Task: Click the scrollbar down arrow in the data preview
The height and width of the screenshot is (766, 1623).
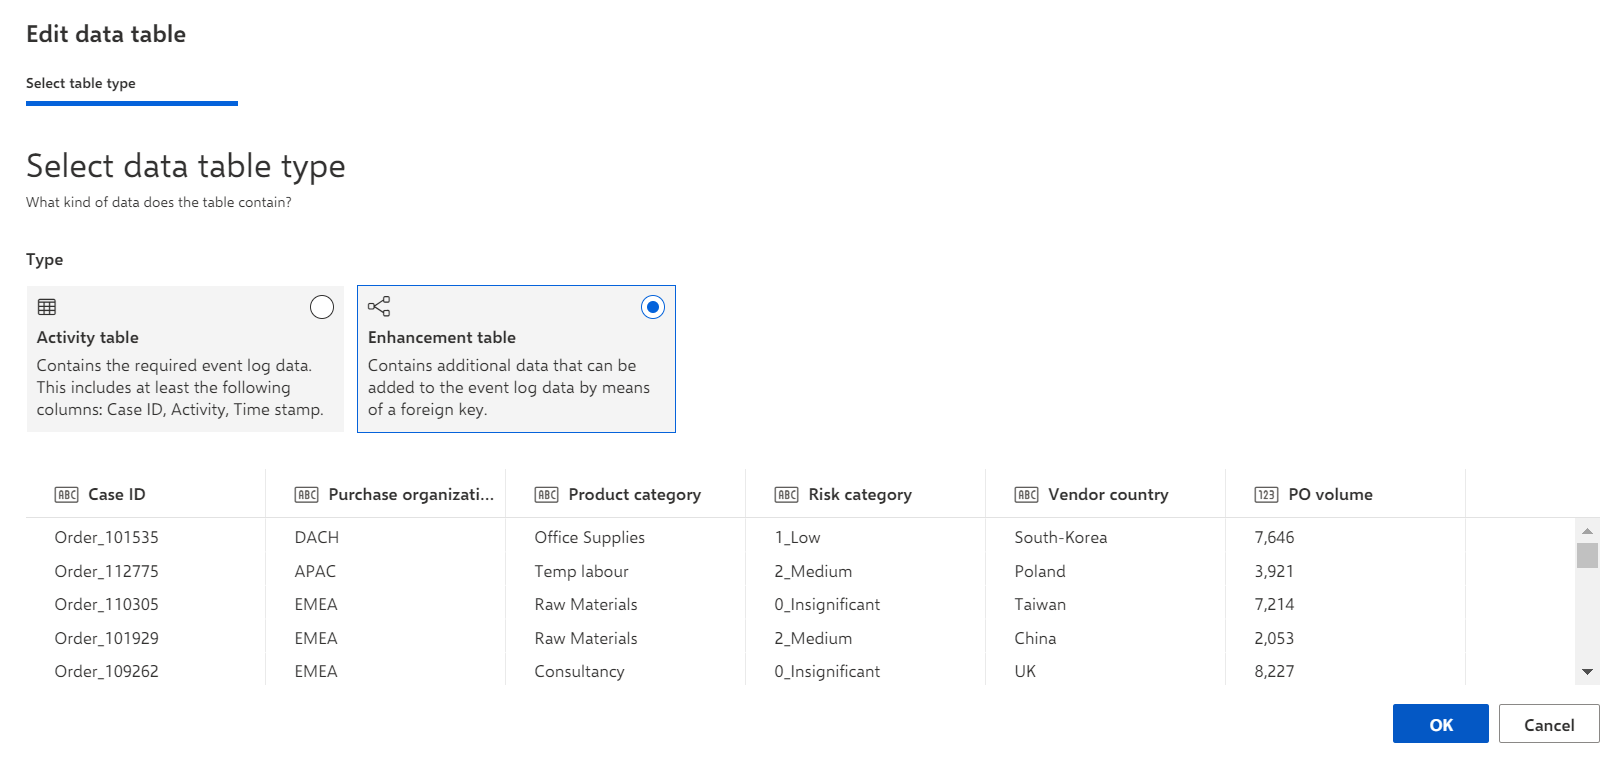Action: (1587, 672)
